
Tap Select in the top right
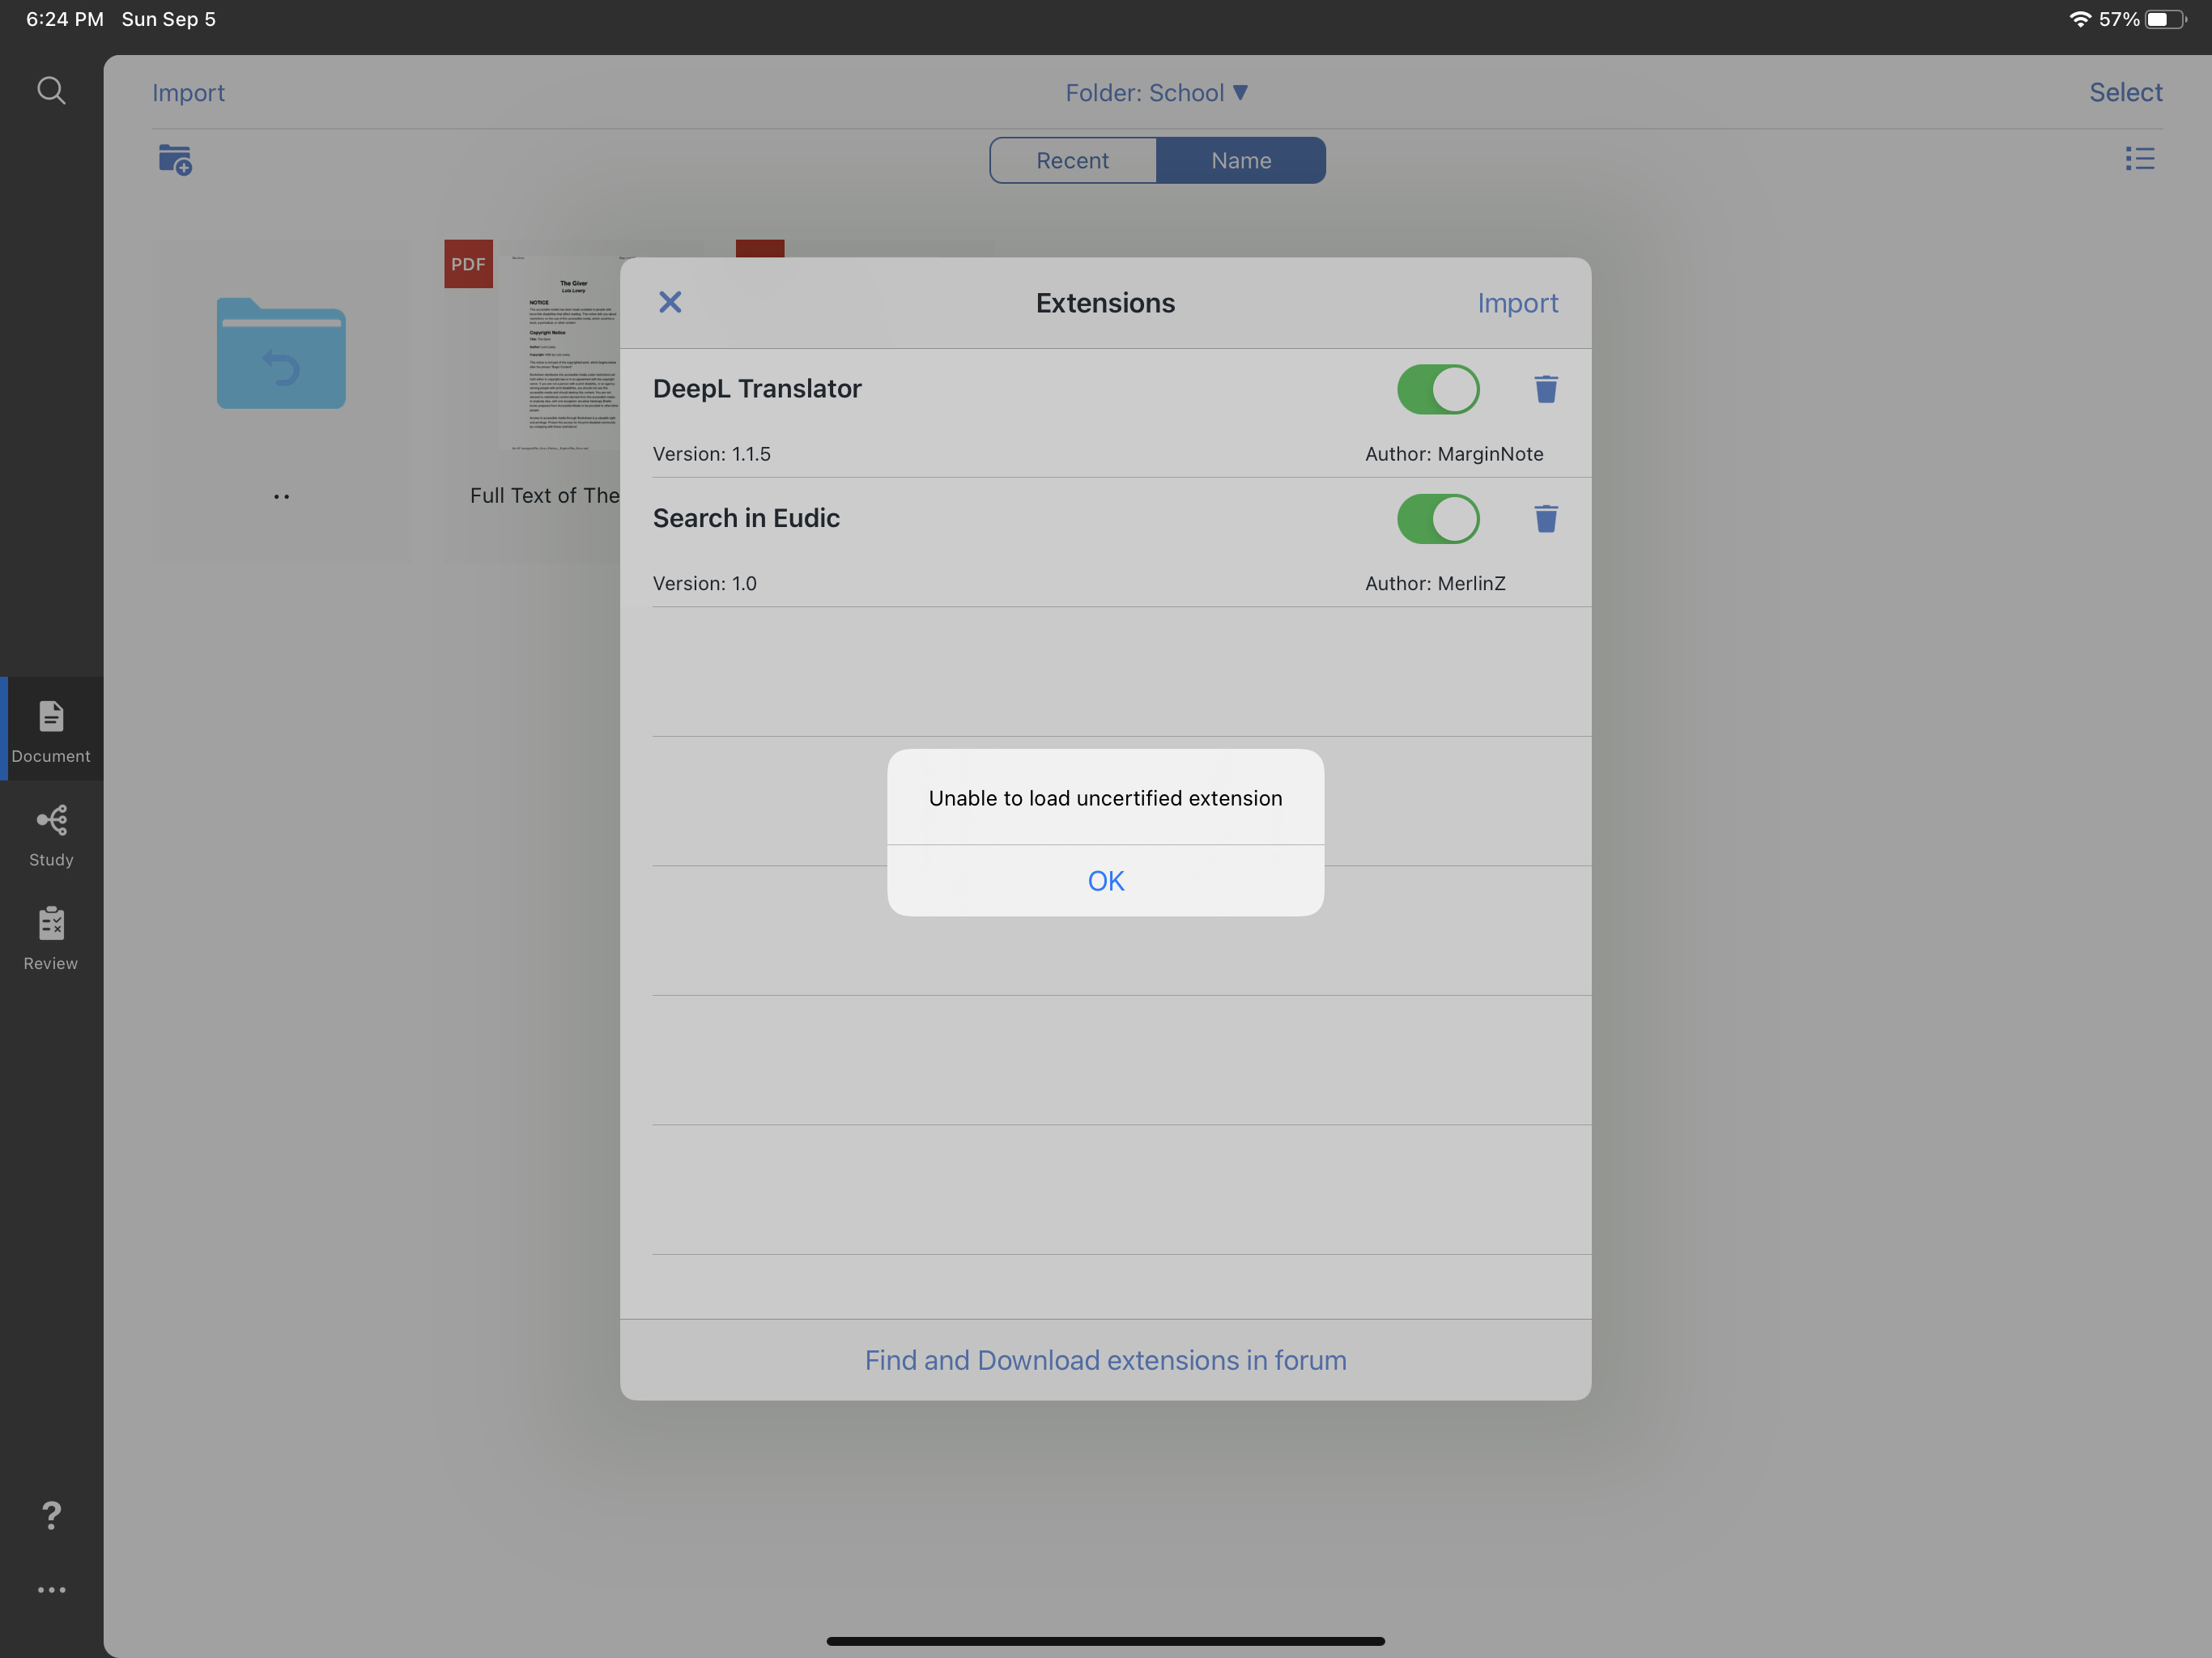click(2124, 93)
